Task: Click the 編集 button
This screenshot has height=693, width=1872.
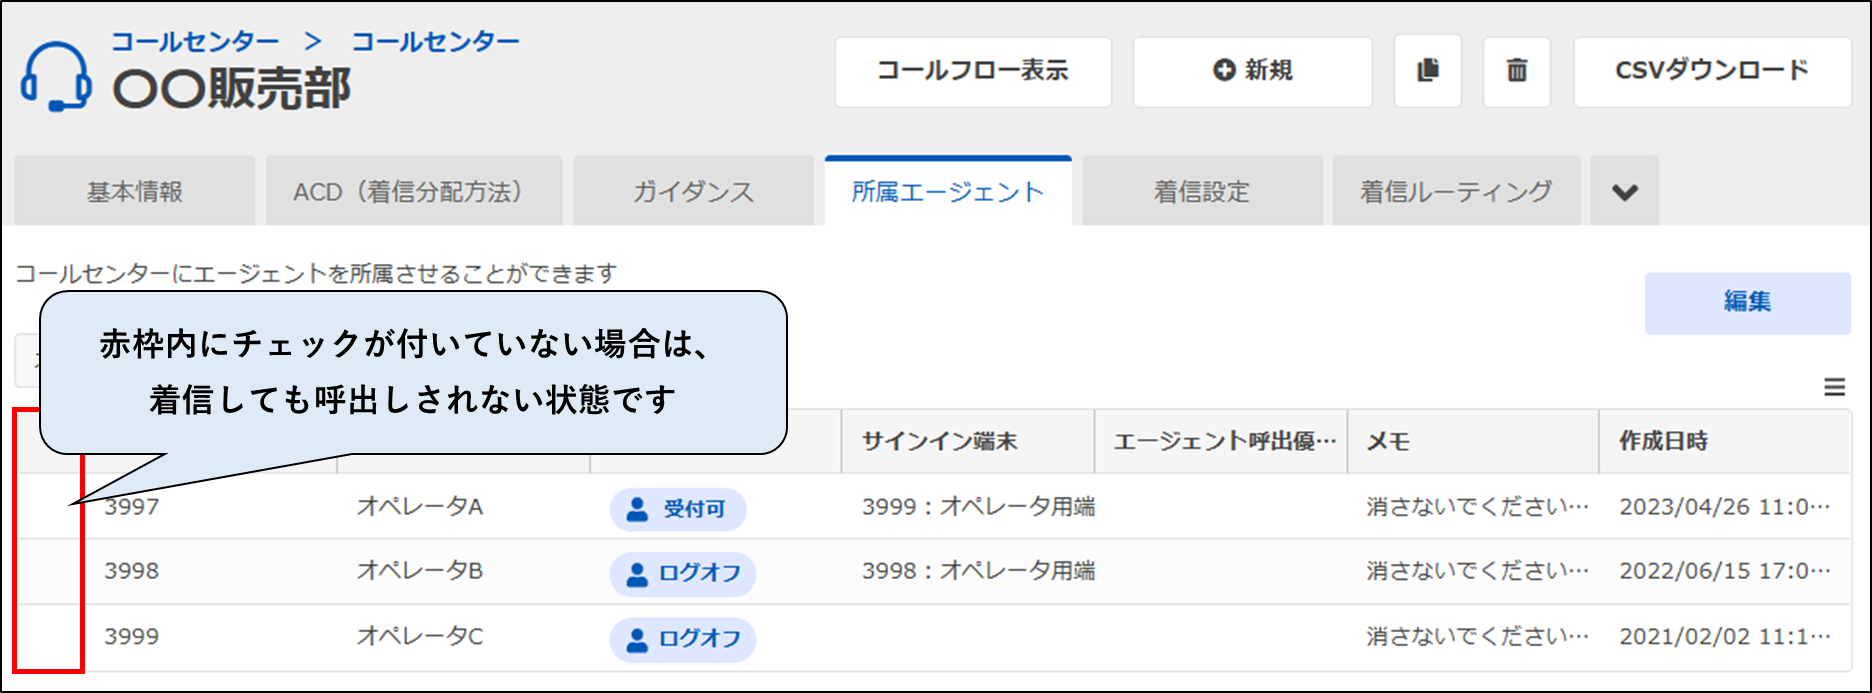Action: point(1747,302)
